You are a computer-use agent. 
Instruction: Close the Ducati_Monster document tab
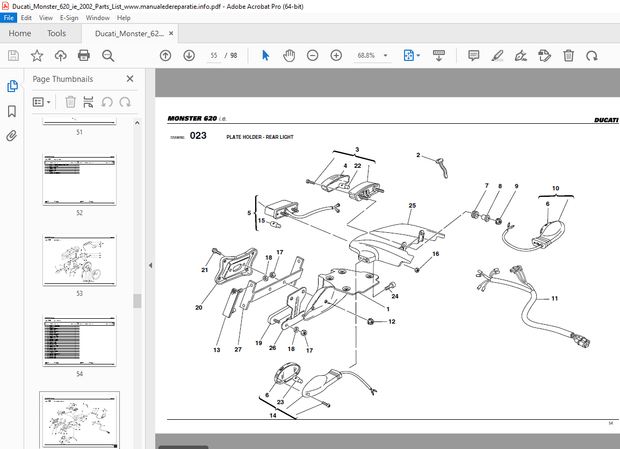[171, 33]
